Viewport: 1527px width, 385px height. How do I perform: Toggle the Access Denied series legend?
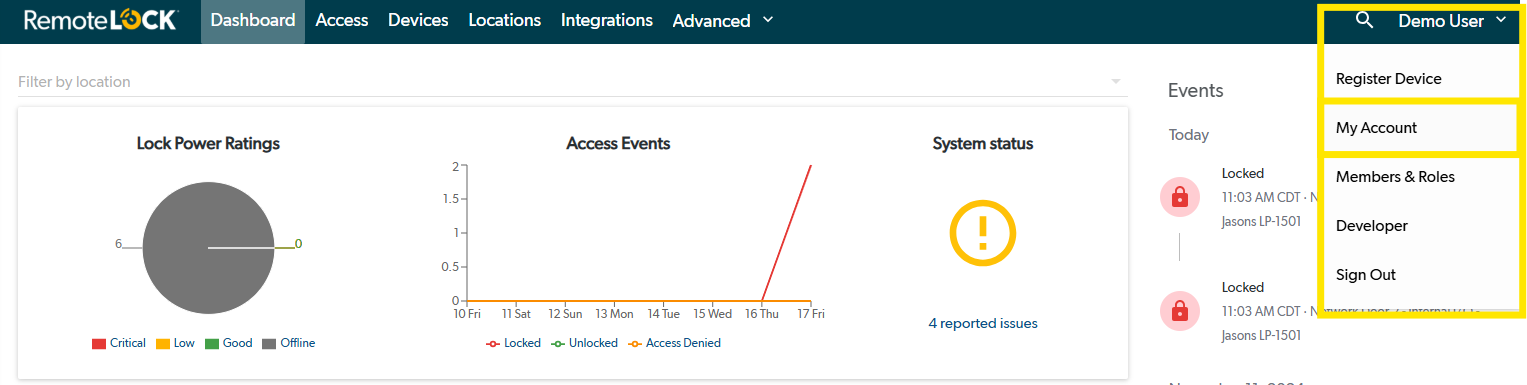click(x=674, y=343)
